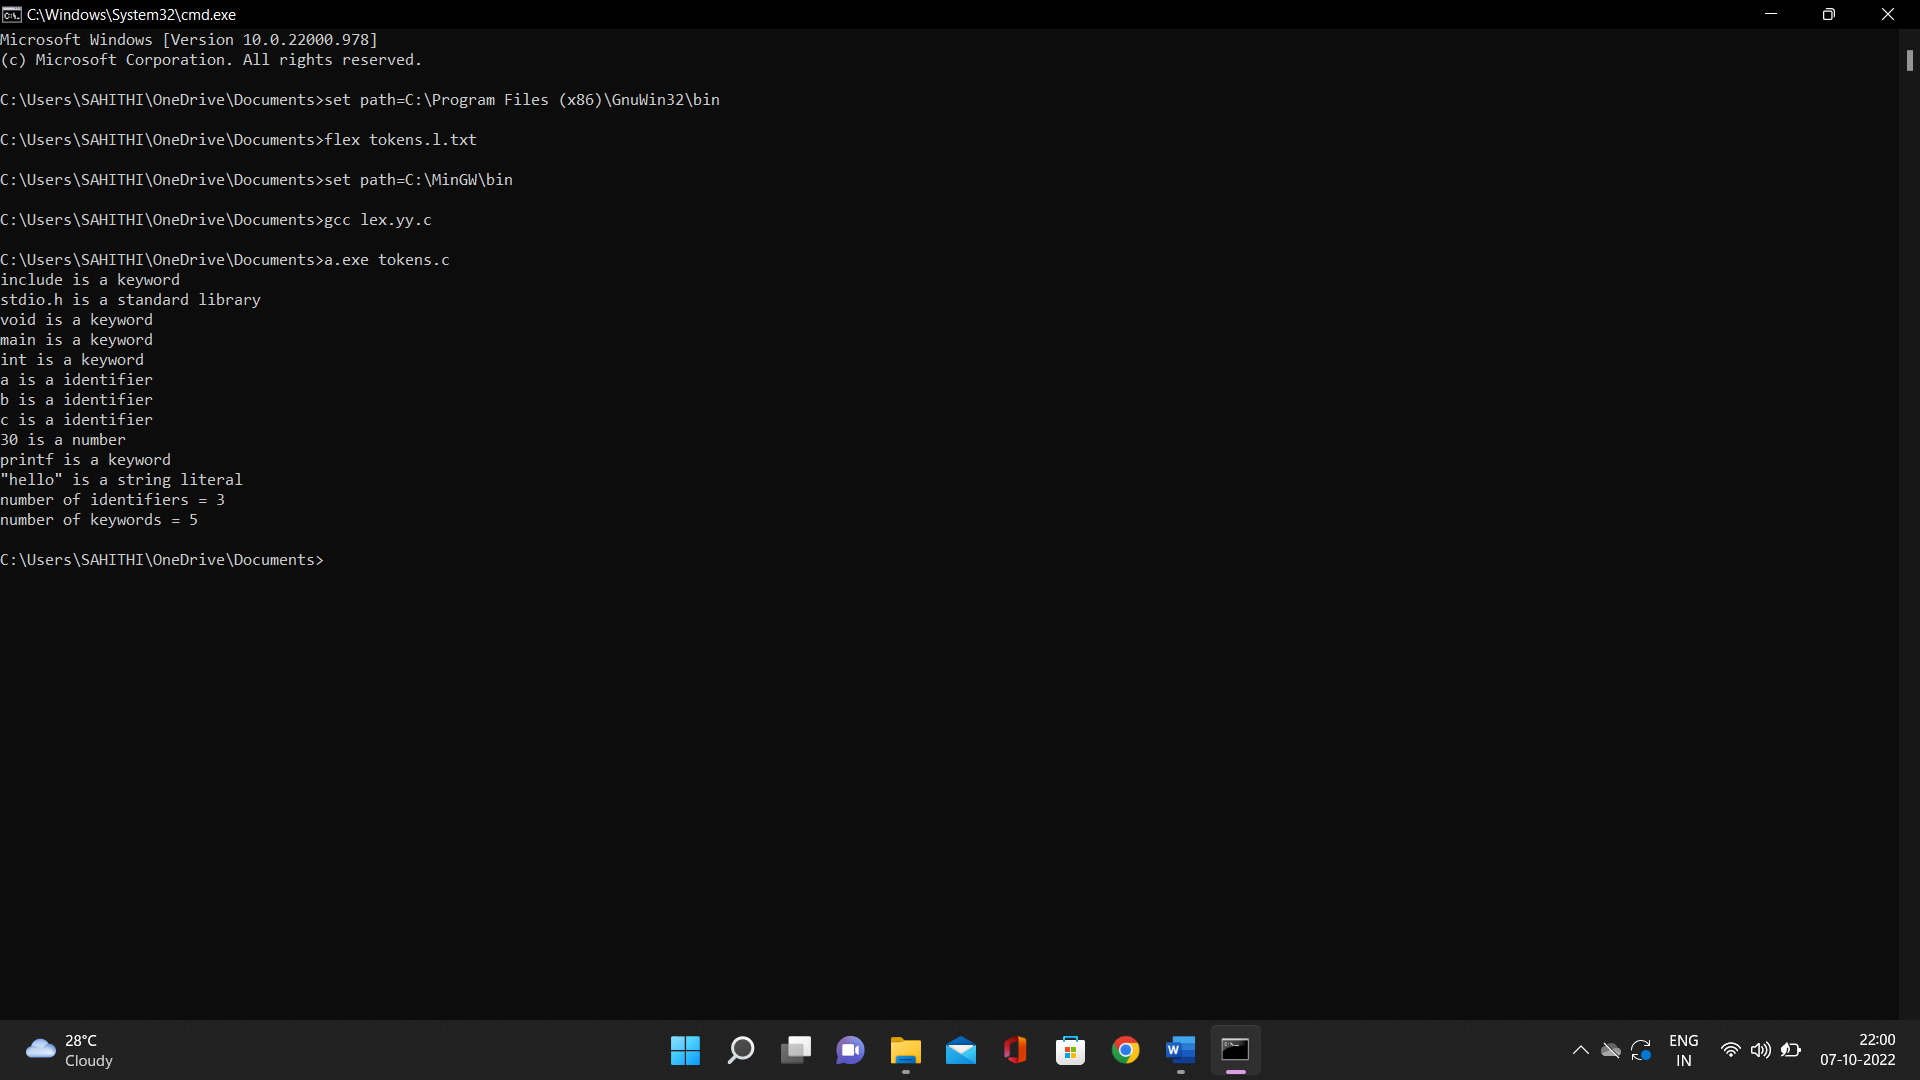Click the cmd.exe title bar system icon
This screenshot has width=1920, height=1080.
pyautogui.click(x=12, y=14)
